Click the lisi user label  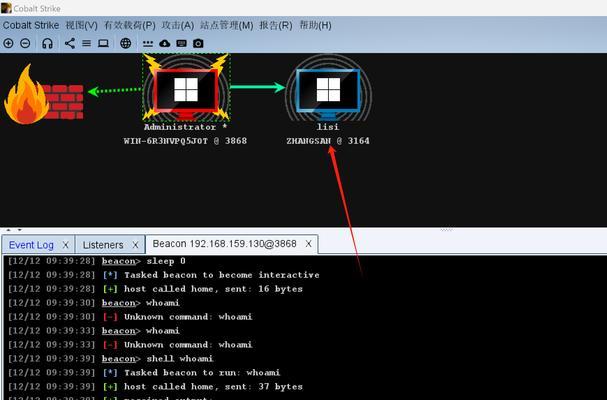coord(328,127)
